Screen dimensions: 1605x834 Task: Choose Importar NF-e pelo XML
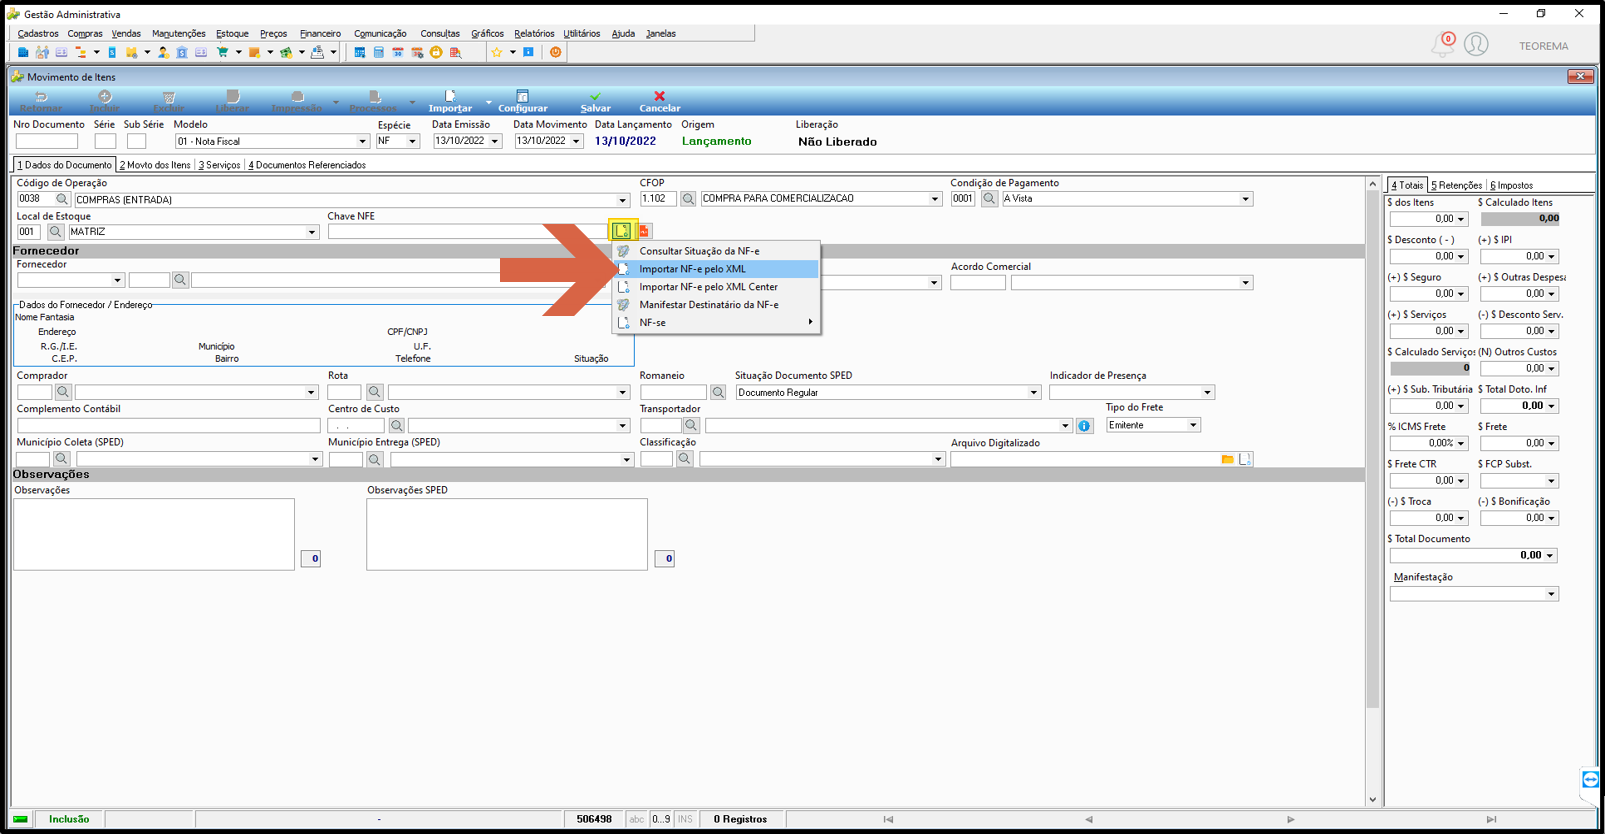point(716,269)
